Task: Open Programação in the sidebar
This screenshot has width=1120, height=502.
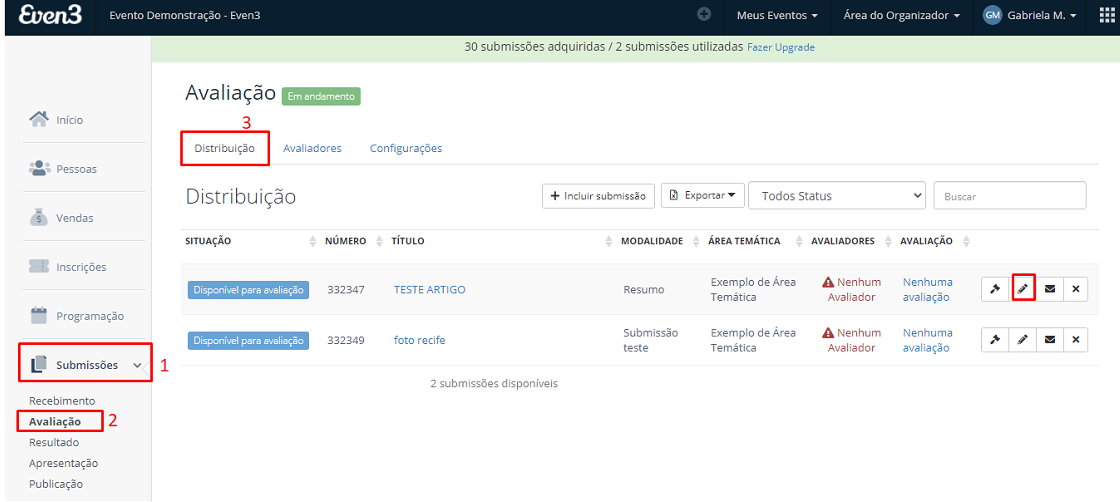Action: point(76,316)
